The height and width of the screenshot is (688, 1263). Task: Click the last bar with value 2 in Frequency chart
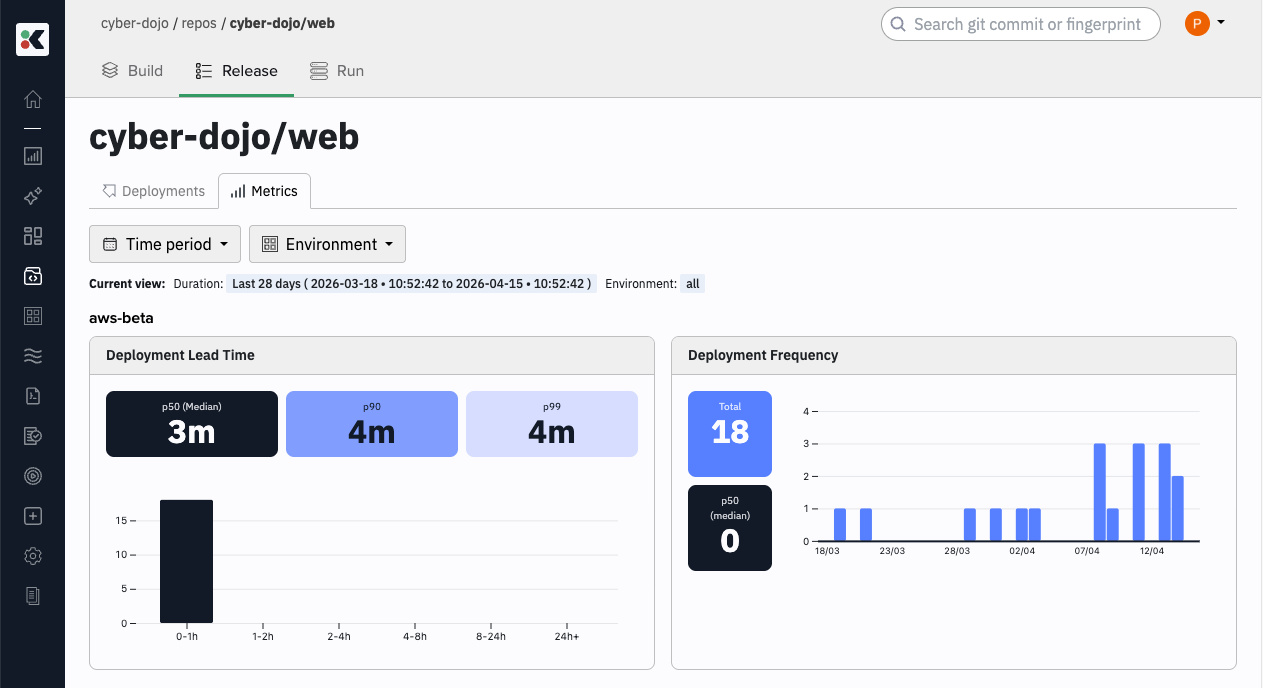click(1178, 509)
